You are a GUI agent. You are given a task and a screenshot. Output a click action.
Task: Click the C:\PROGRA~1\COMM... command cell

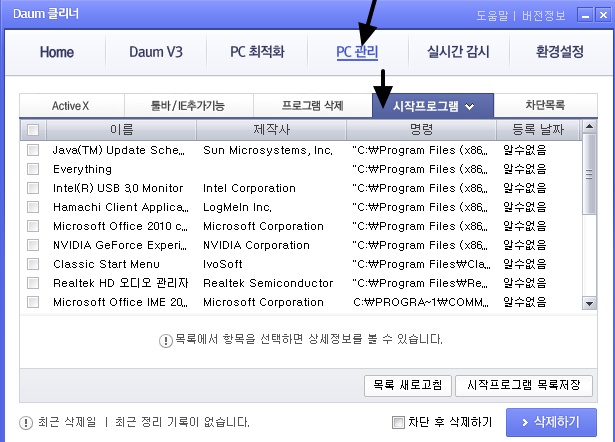pos(421,302)
